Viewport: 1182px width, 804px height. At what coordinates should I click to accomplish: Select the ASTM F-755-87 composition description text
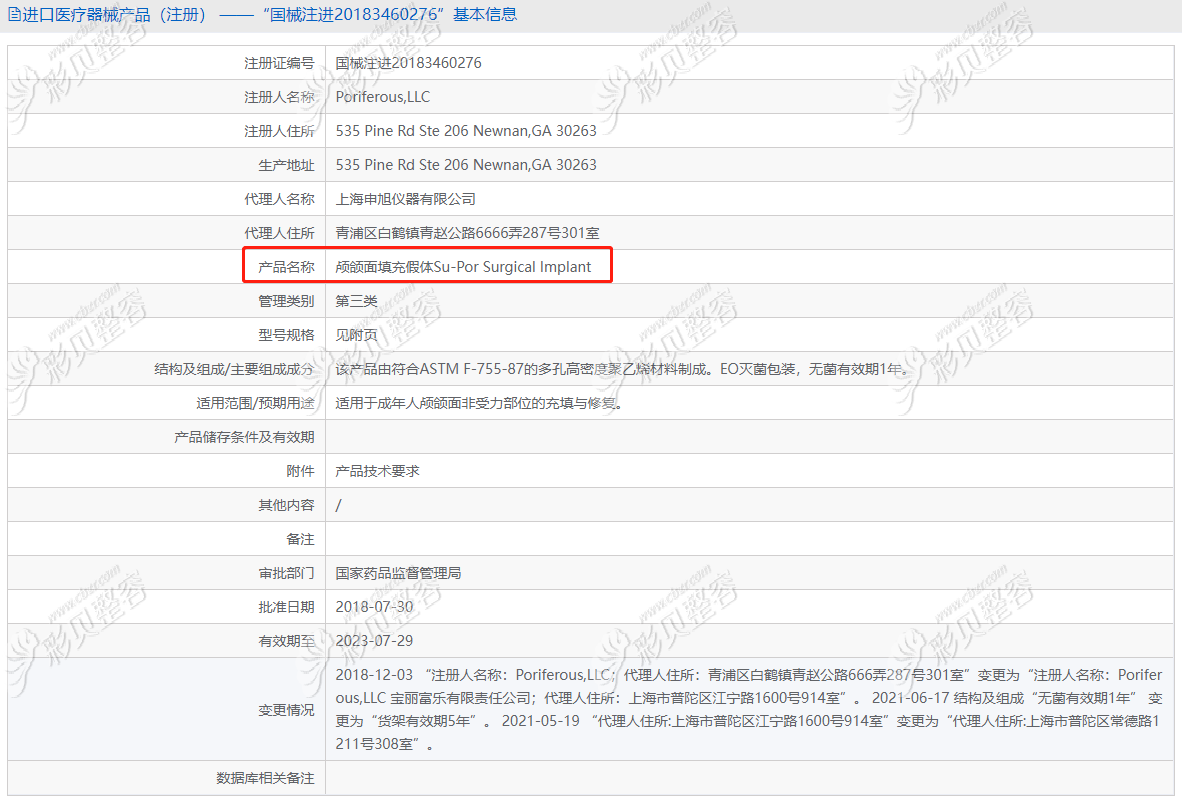point(623,369)
